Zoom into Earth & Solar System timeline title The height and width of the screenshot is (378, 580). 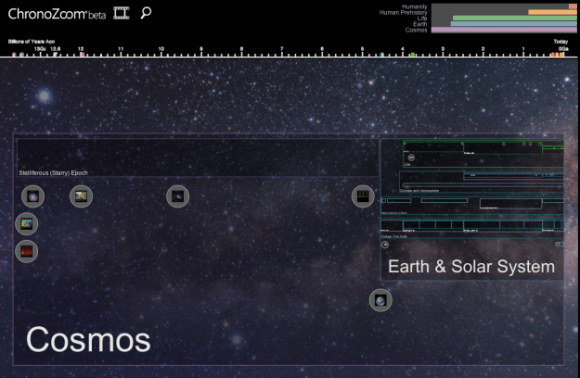click(x=471, y=266)
